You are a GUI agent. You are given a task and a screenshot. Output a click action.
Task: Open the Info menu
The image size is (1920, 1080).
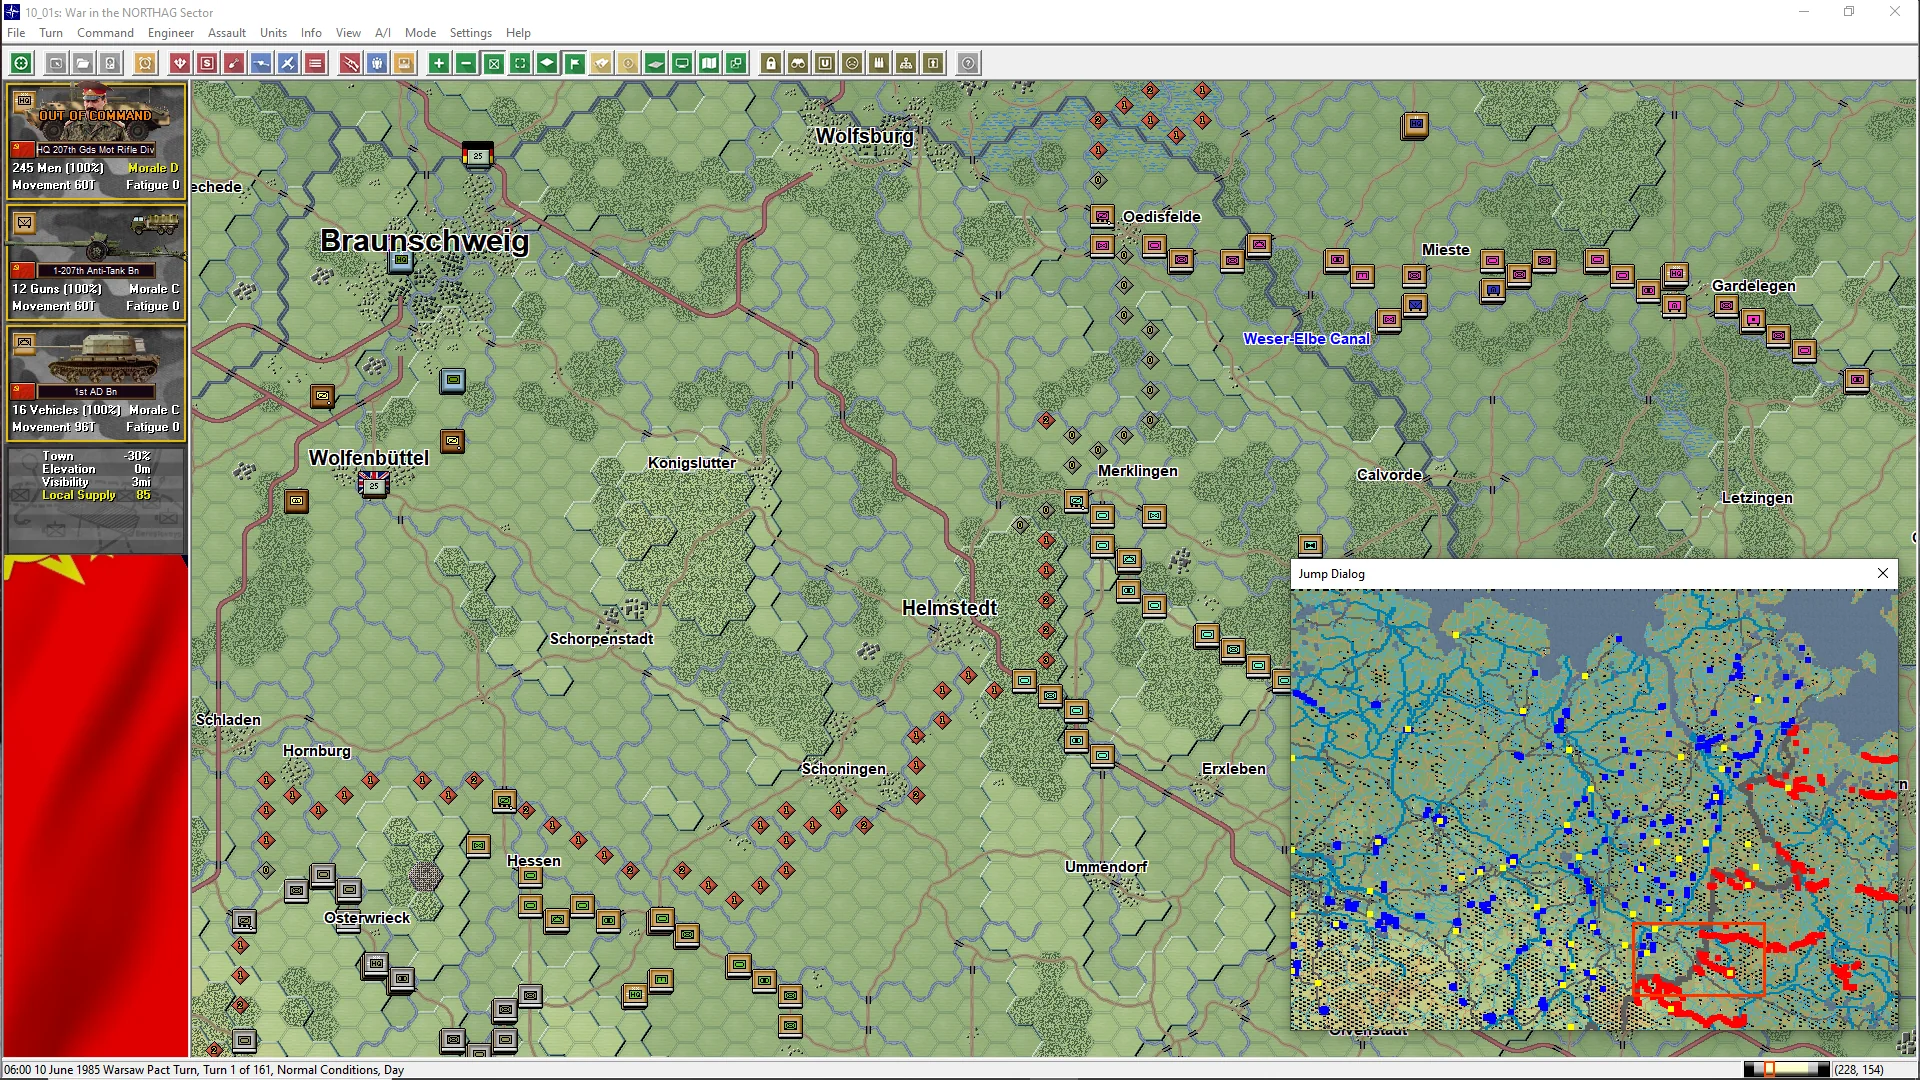311,33
